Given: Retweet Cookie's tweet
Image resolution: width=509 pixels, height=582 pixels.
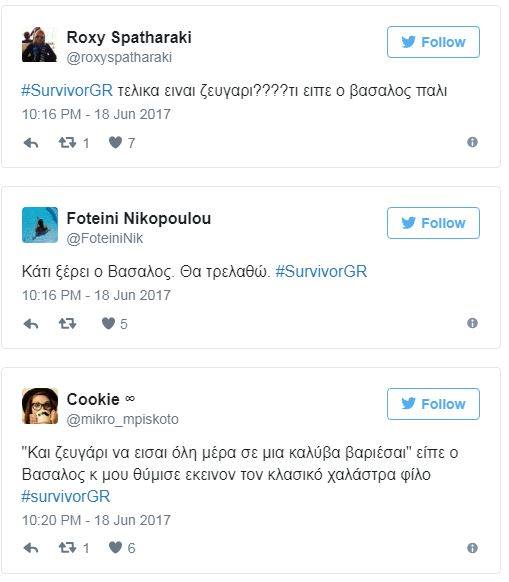Looking at the screenshot, I should tap(67, 547).
